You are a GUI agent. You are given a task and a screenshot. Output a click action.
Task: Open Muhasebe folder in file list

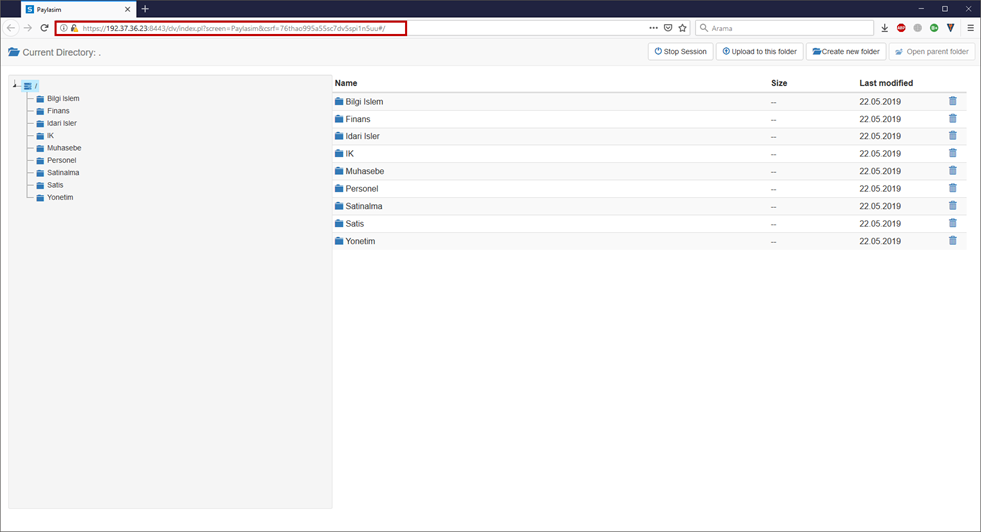click(365, 171)
